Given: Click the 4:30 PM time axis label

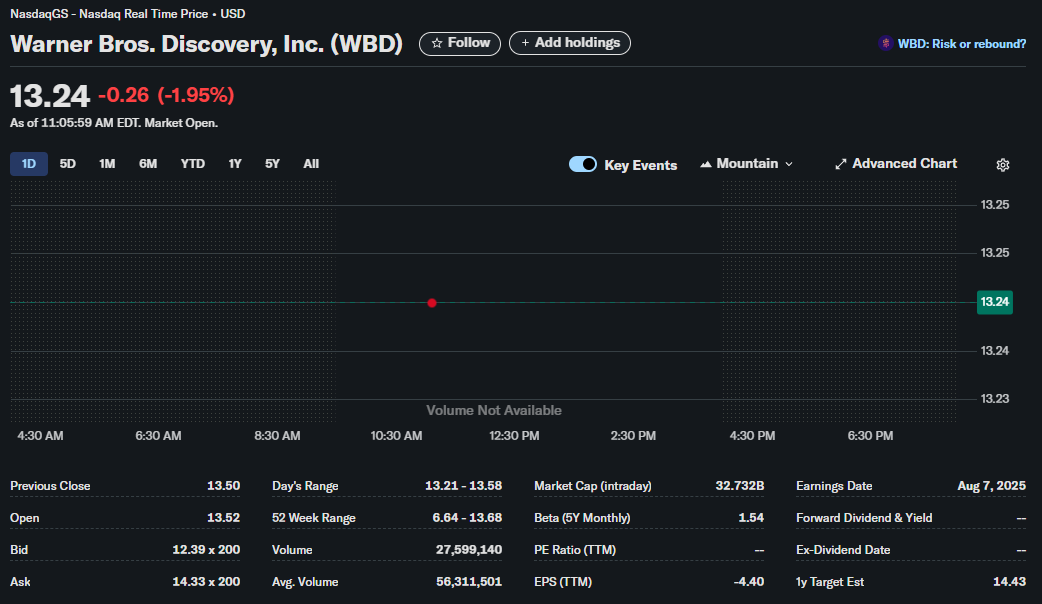Looking at the screenshot, I should click(752, 436).
